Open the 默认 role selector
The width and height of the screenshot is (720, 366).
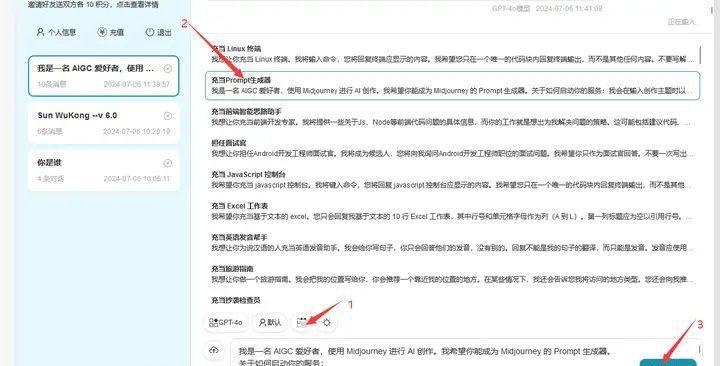pos(270,322)
